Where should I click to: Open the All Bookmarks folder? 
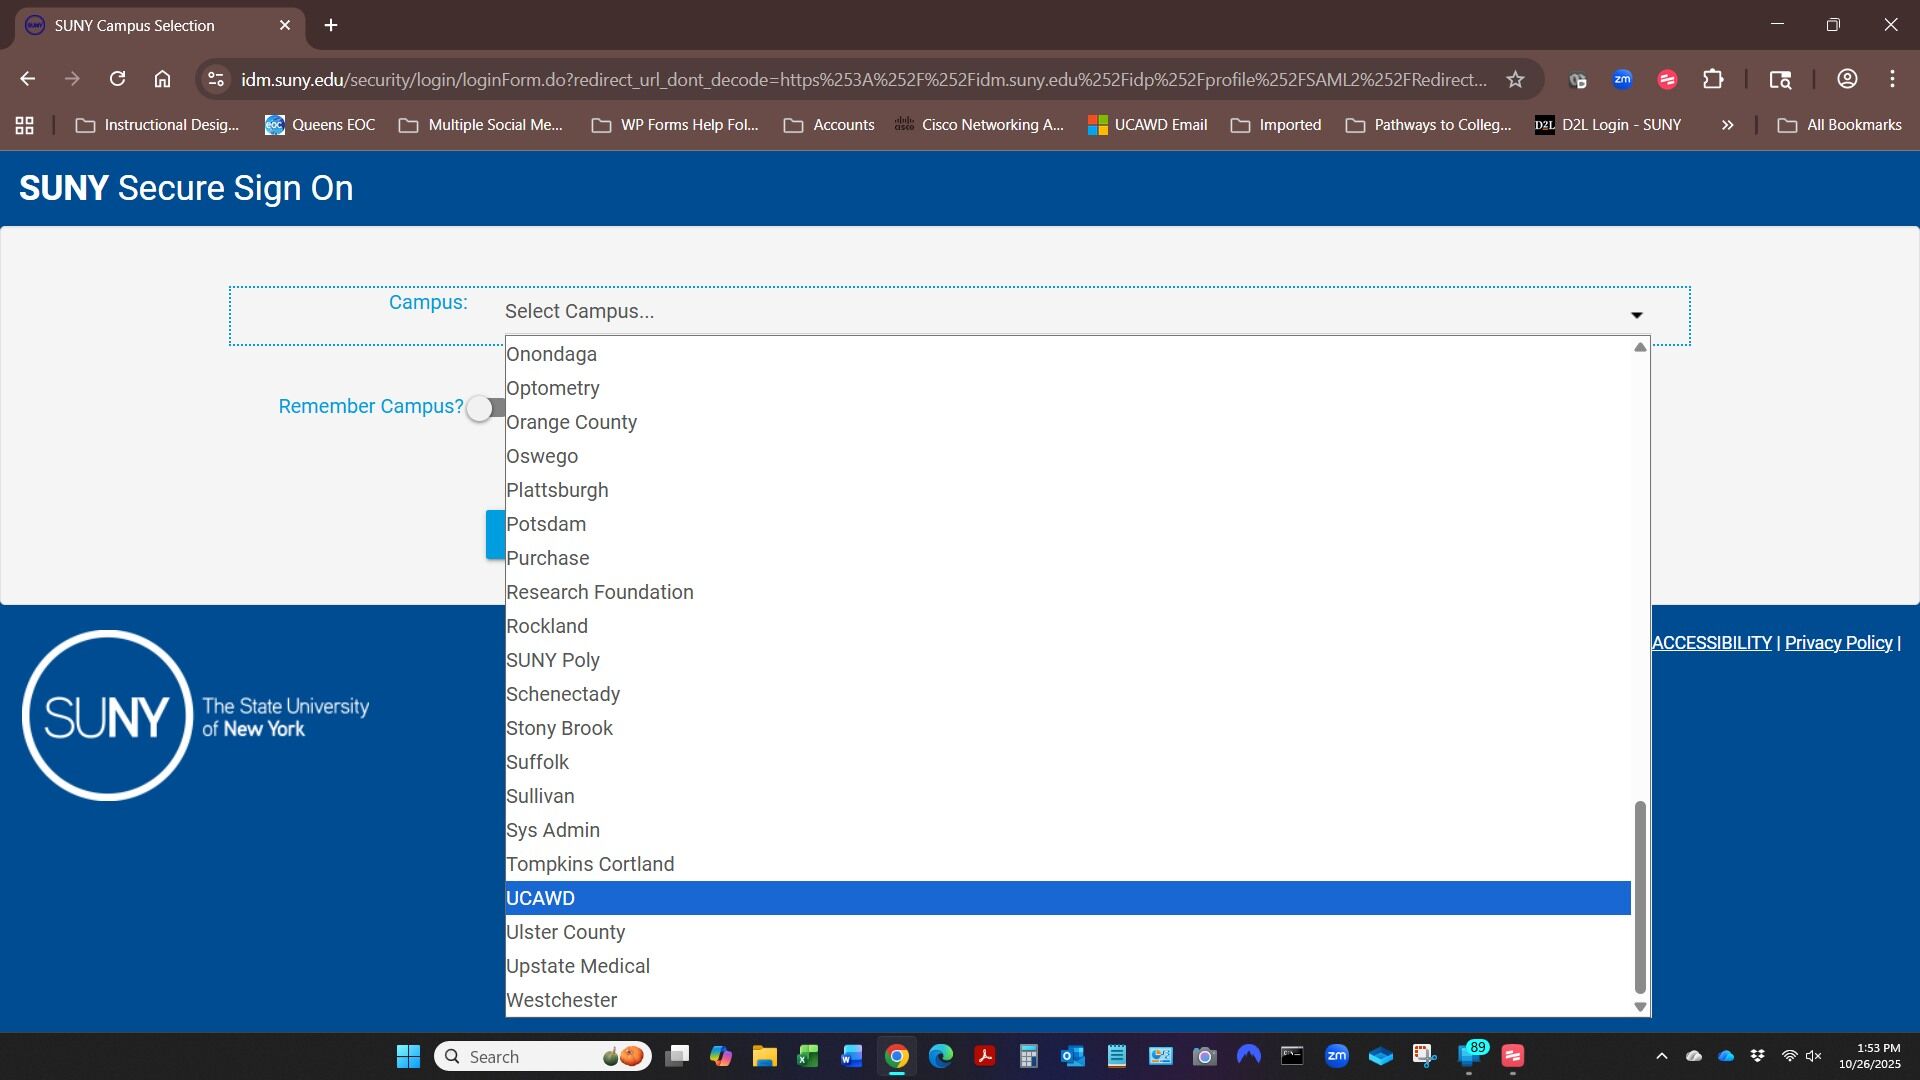click(1839, 125)
